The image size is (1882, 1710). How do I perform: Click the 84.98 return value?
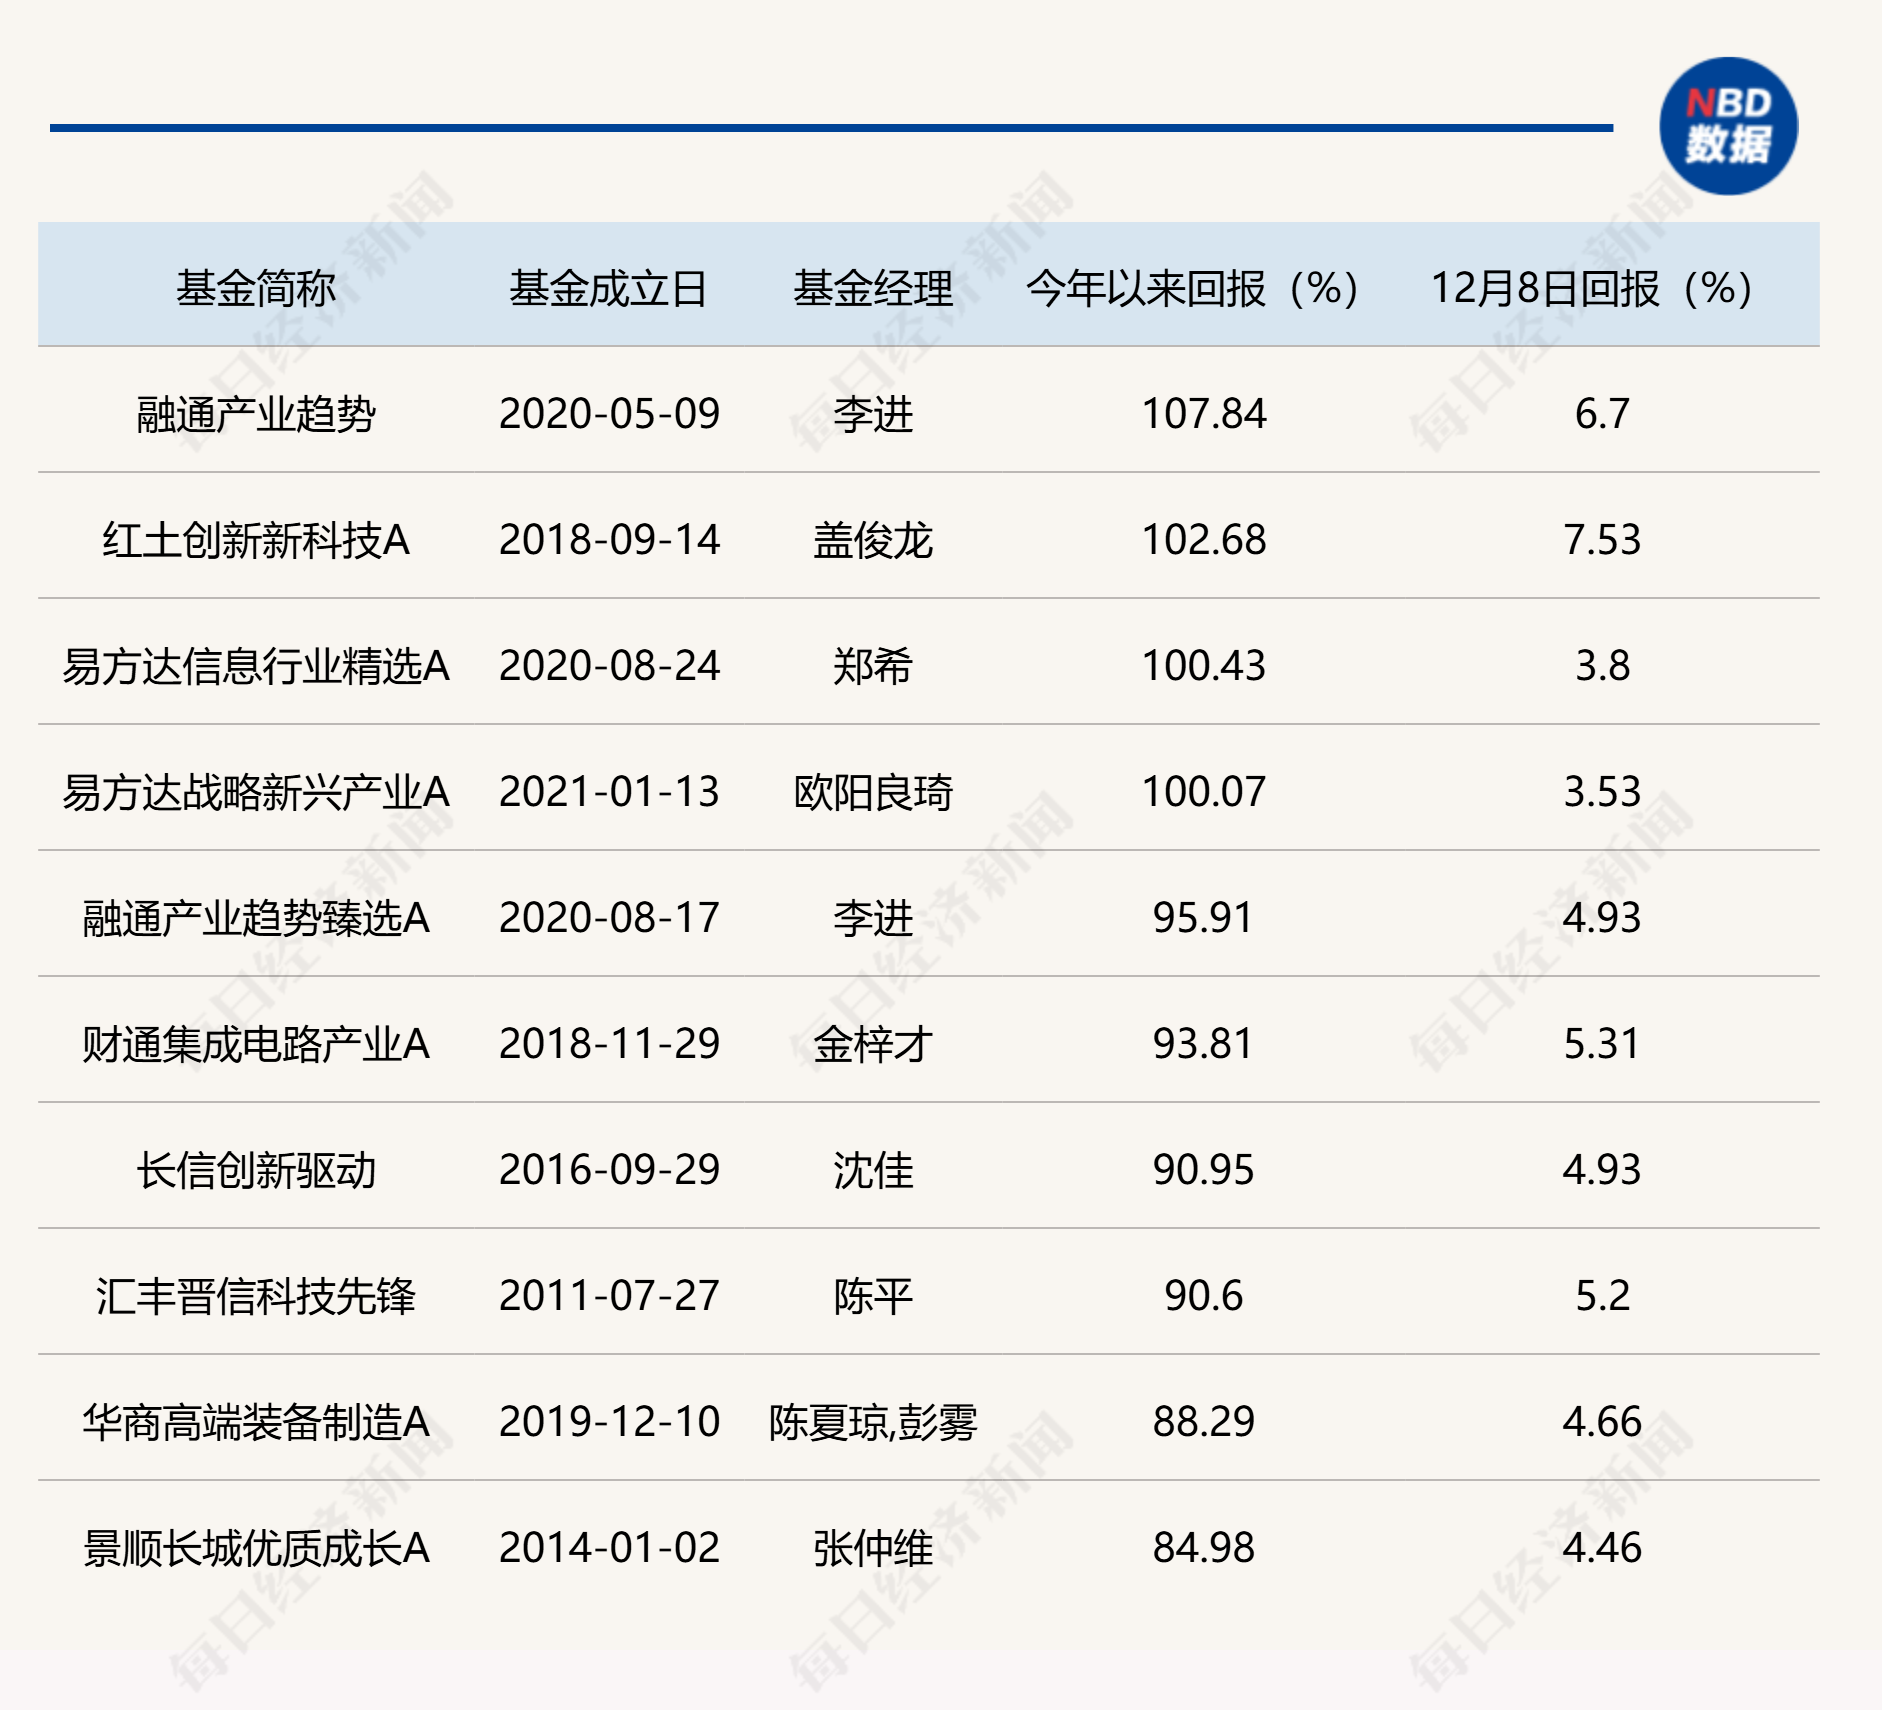[1203, 1548]
